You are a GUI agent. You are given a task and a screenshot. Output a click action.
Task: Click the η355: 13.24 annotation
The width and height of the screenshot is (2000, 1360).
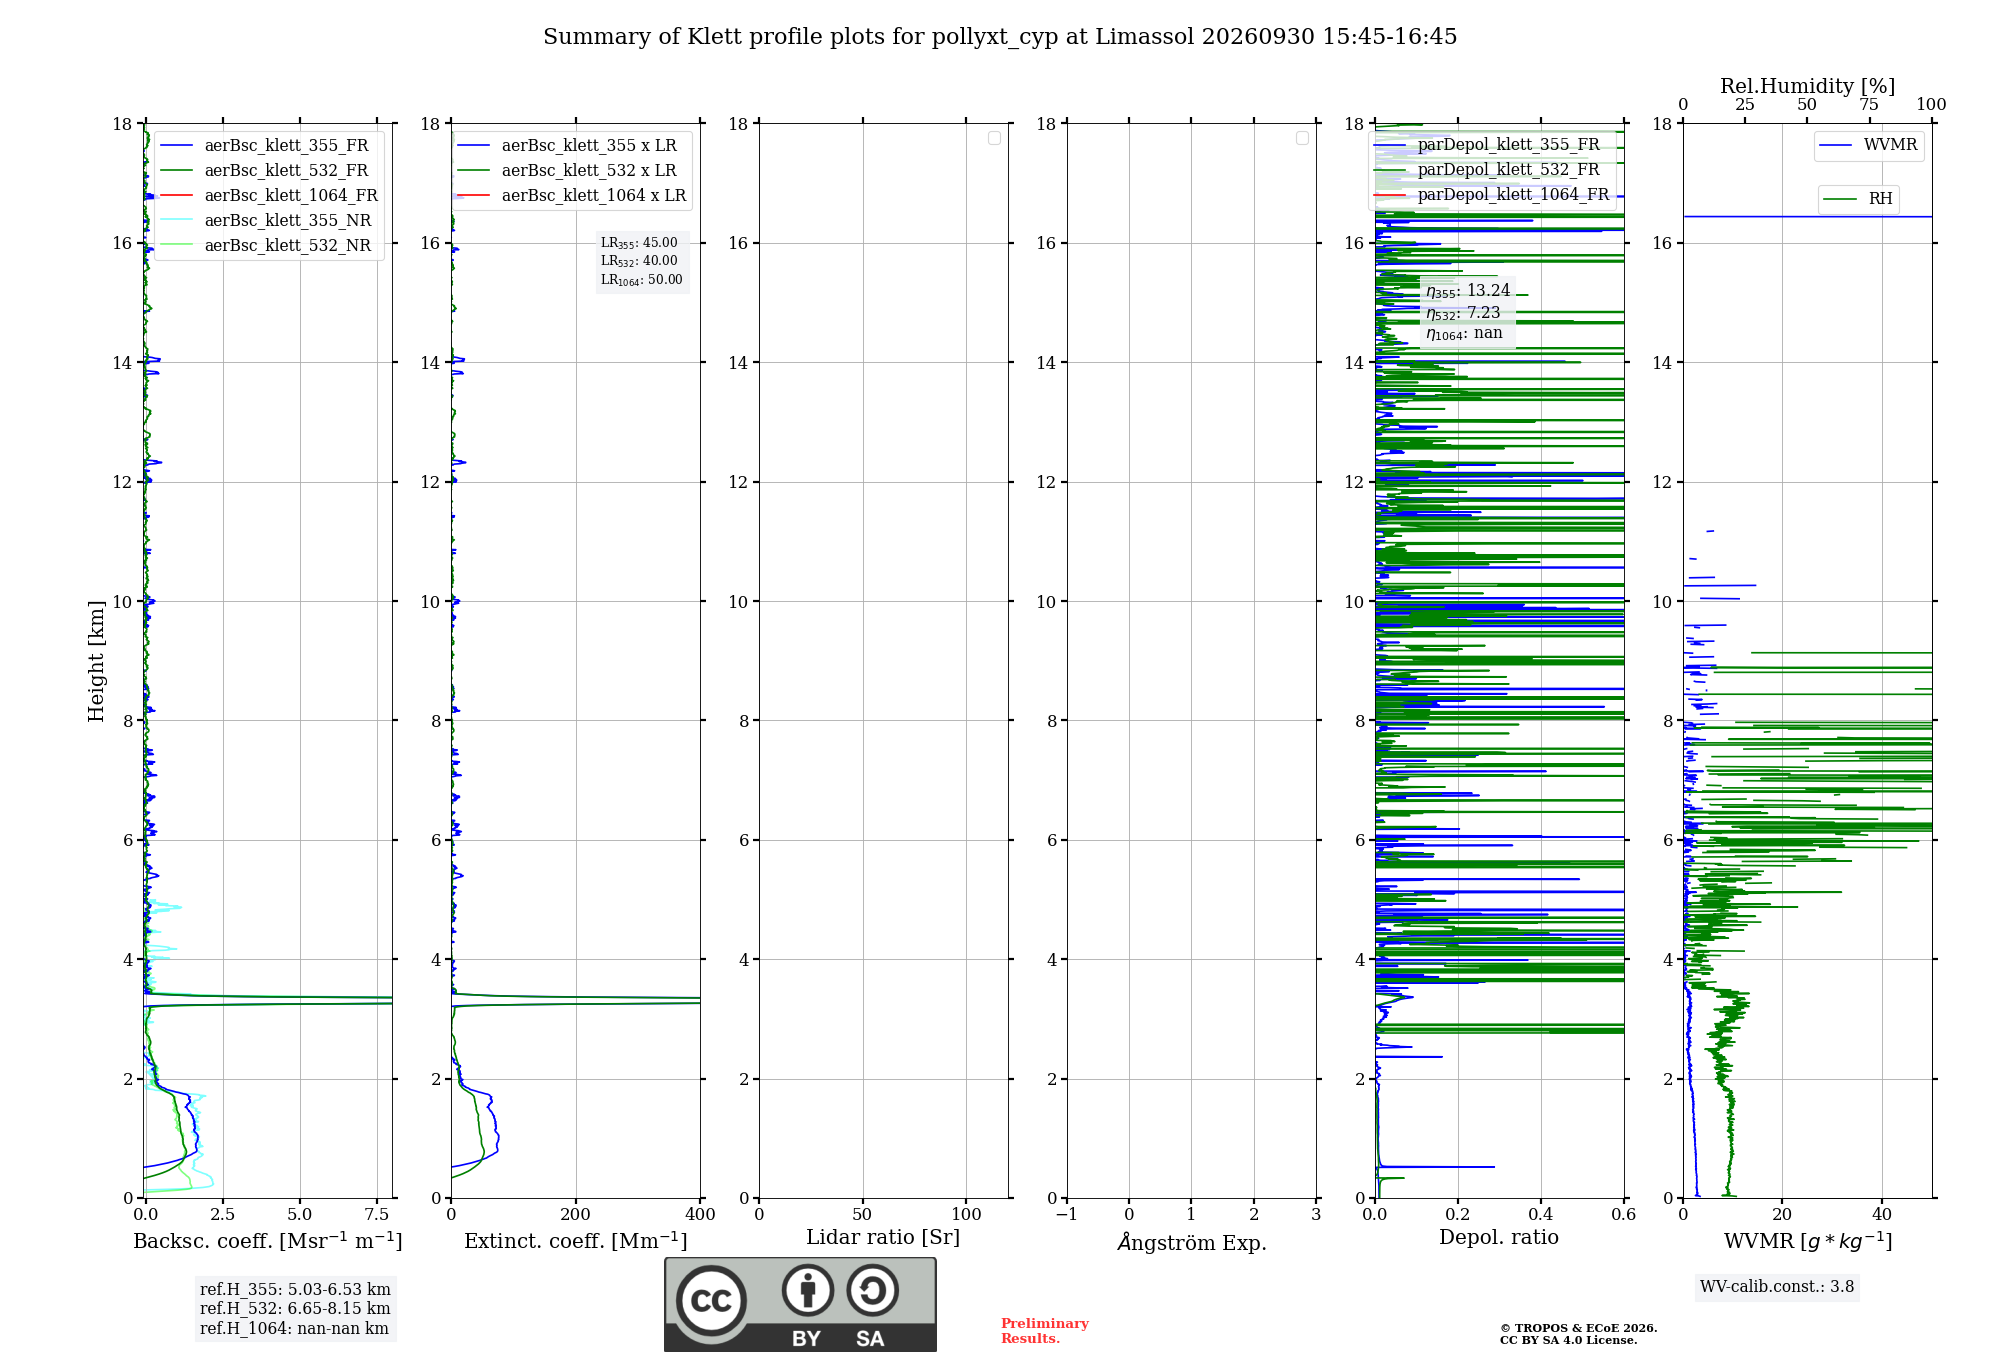click(x=1468, y=291)
